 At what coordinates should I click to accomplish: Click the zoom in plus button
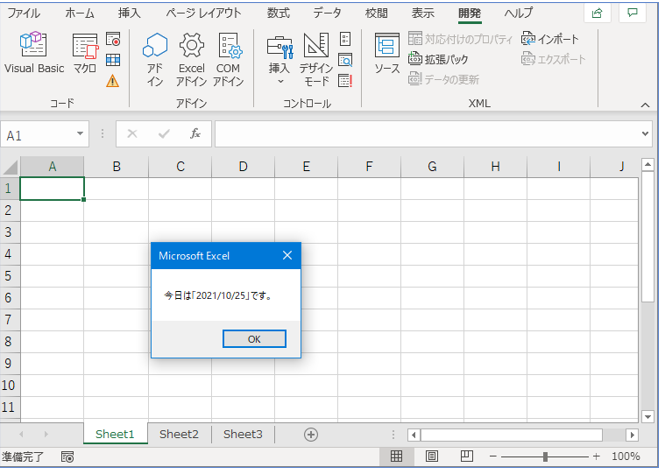click(596, 457)
